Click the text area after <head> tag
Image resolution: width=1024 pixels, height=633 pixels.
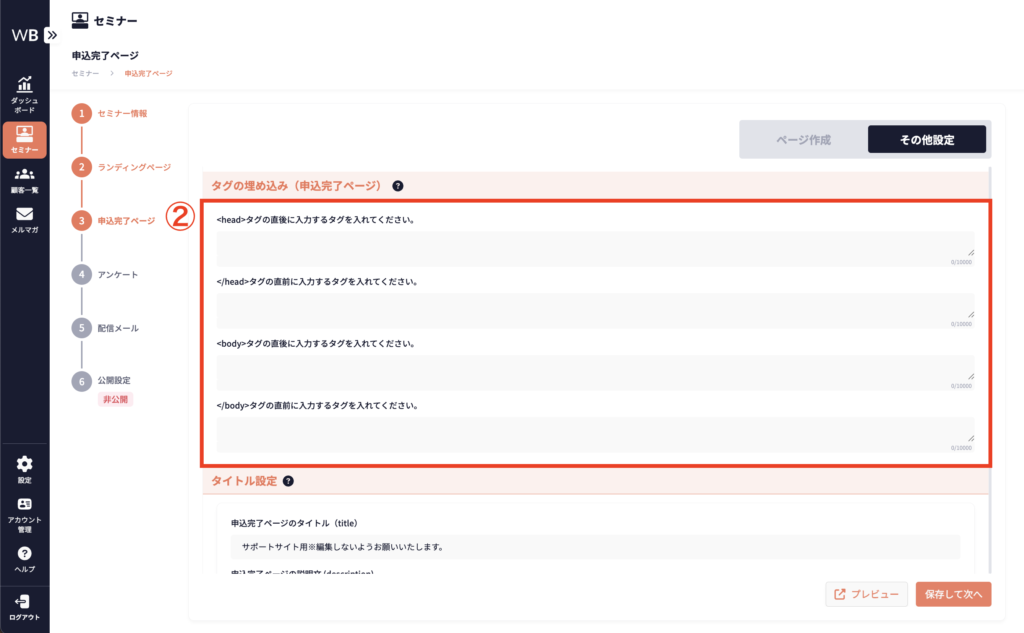(595, 247)
